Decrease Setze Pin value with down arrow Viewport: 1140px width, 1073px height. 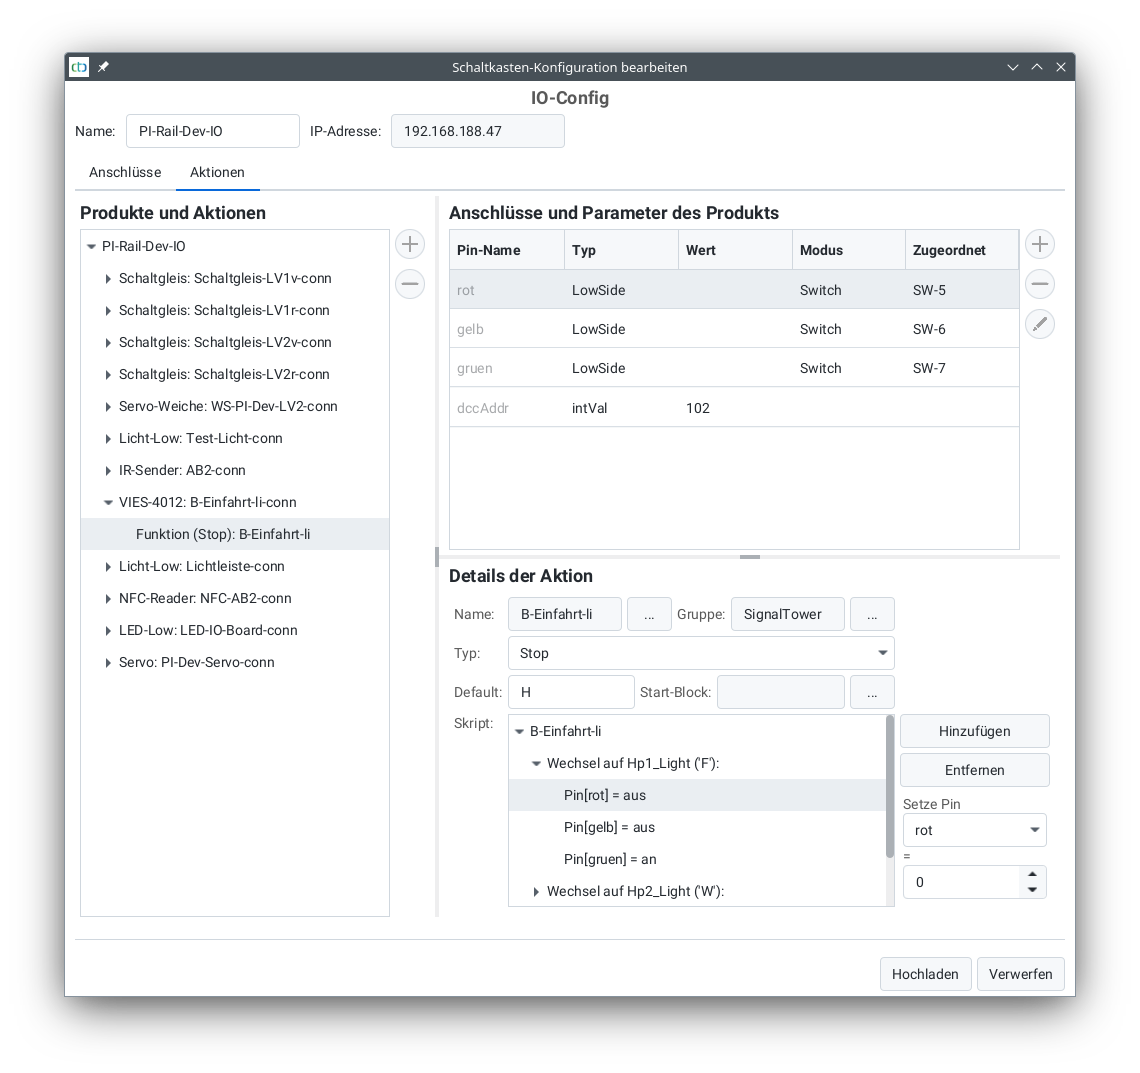pos(1033,890)
